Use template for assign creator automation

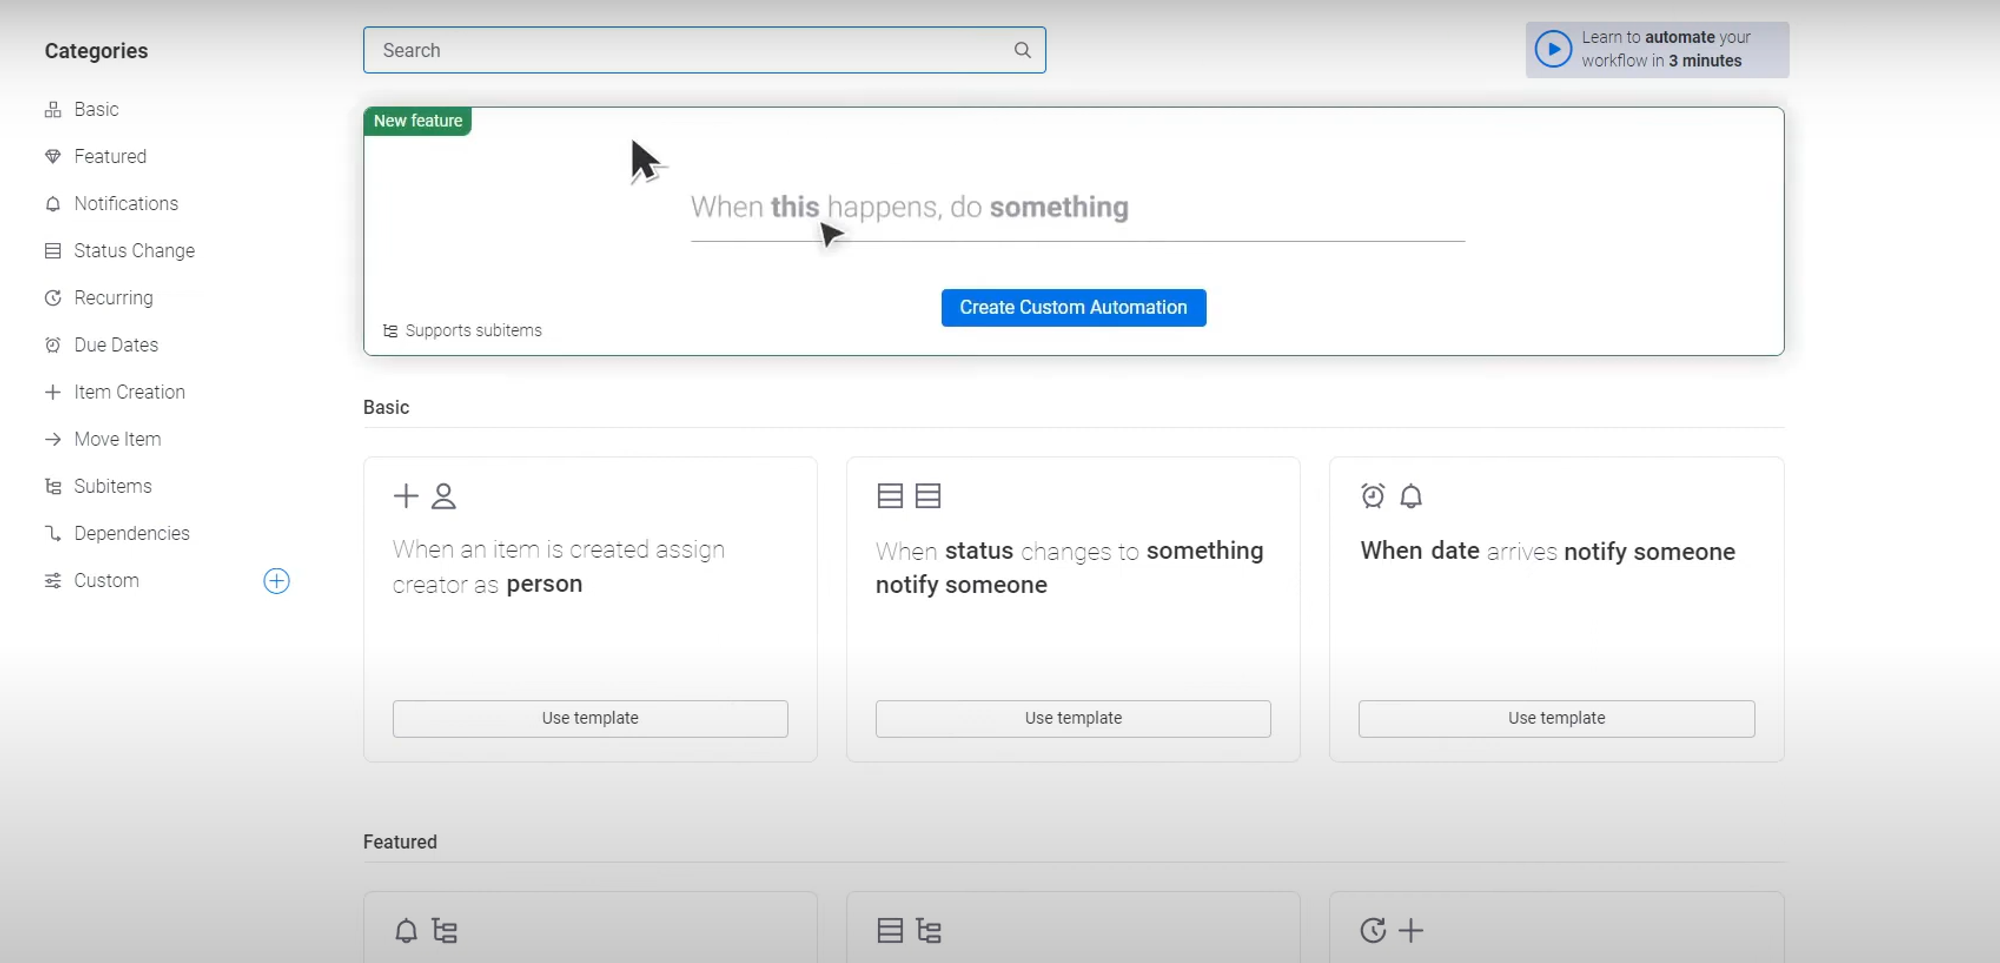click(590, 719)
